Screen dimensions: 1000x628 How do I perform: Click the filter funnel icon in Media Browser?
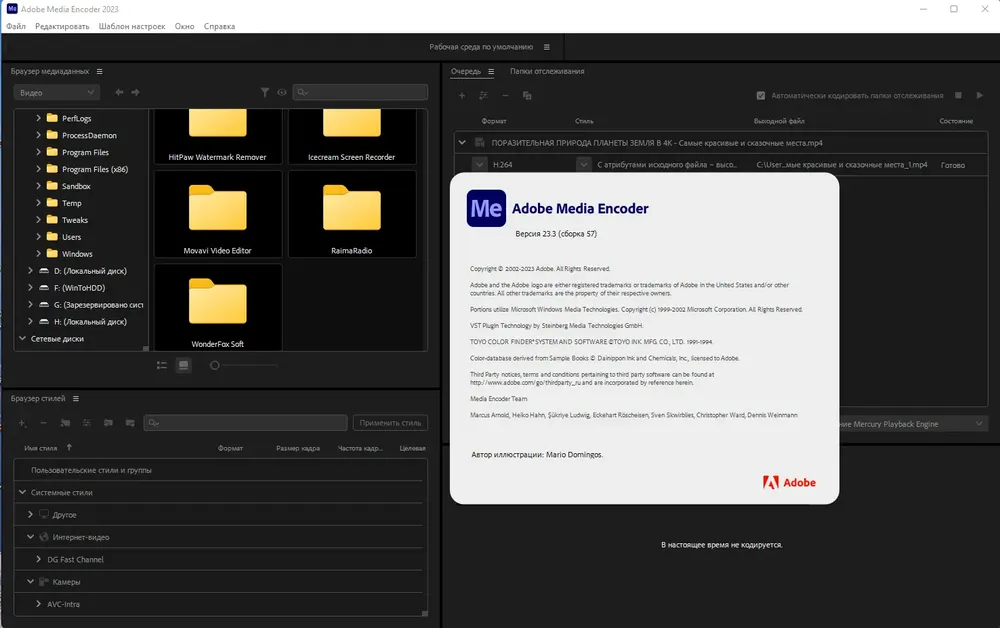(x=265, y=92)
